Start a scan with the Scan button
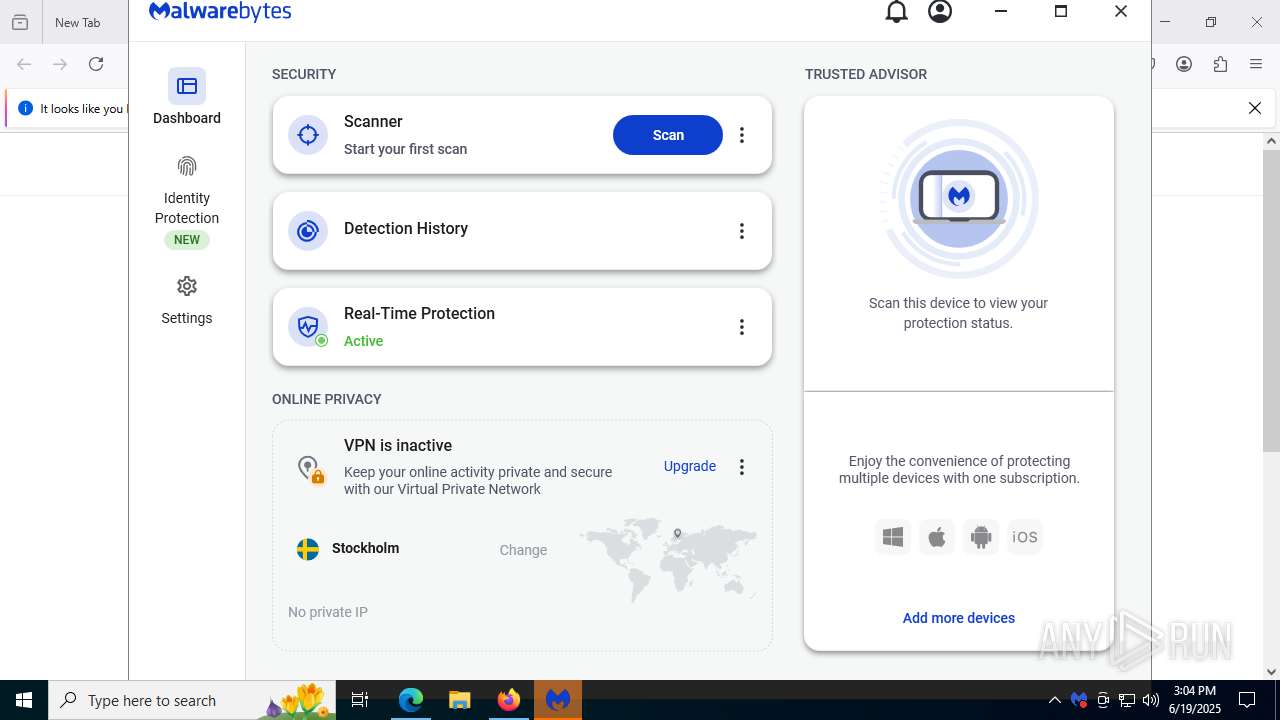The width and height of the screenshot is (1280, 720). (668, 135)
